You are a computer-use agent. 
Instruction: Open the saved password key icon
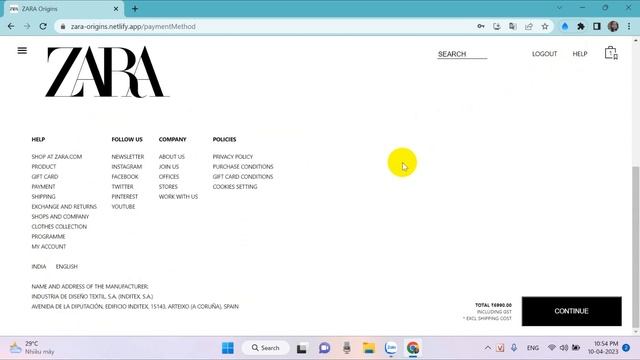click(x=481, y=27)
